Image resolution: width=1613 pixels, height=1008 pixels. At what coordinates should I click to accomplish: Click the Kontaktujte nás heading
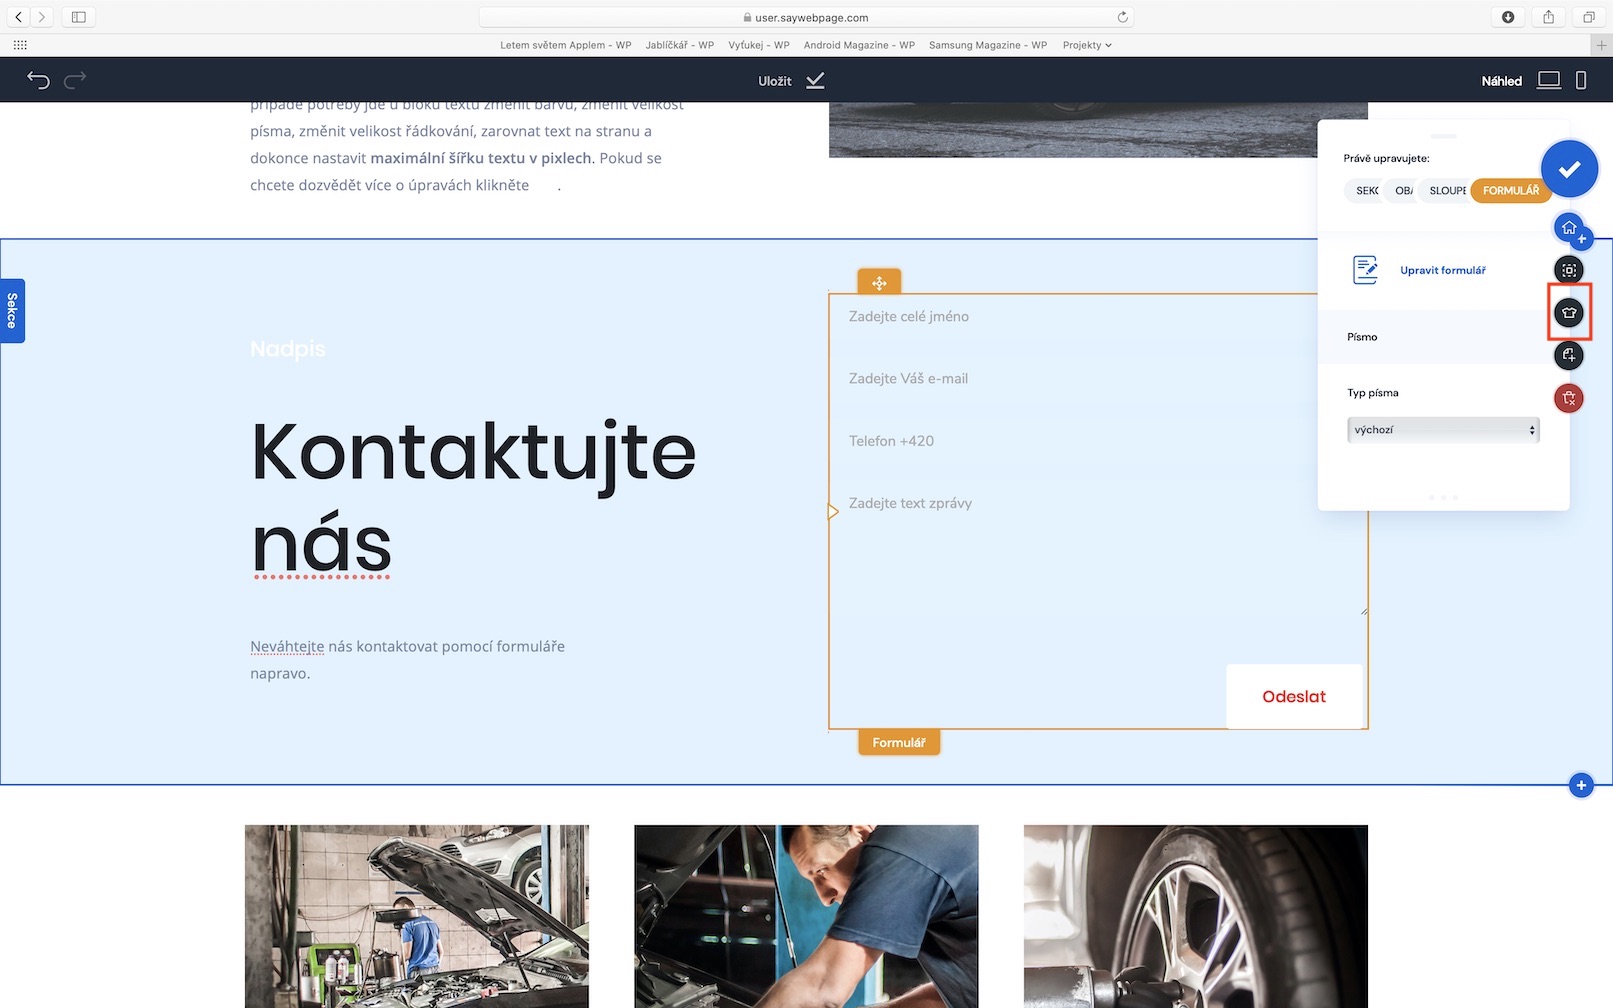(473, 498)
